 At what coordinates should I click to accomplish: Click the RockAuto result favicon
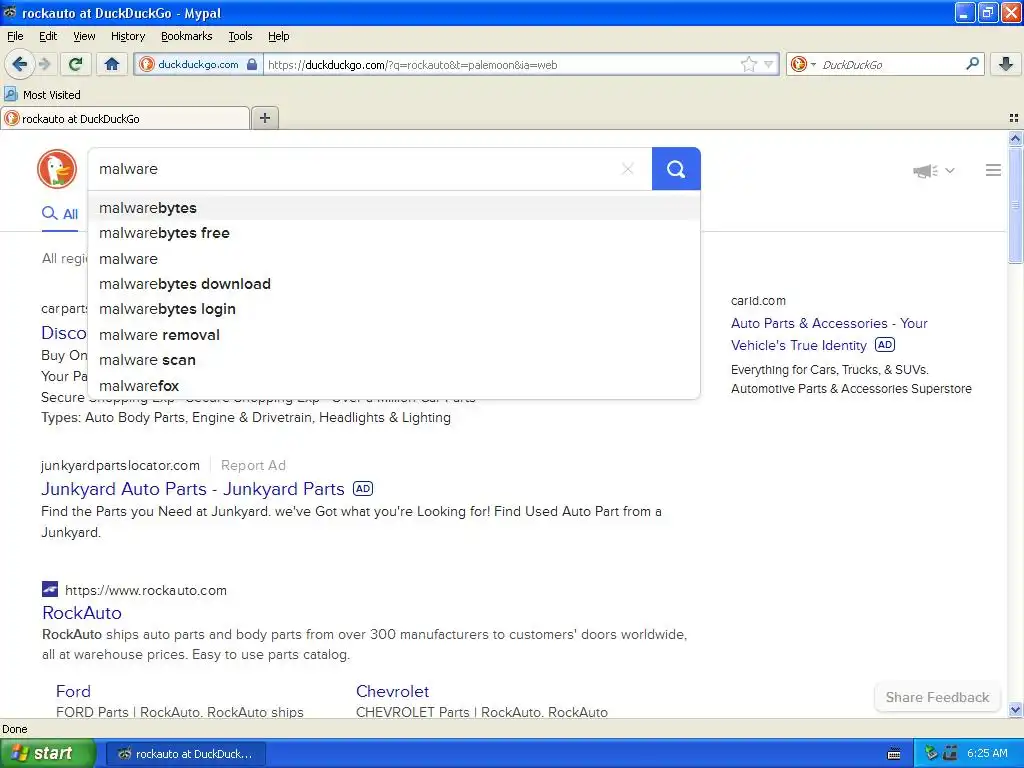coord(50,590)
